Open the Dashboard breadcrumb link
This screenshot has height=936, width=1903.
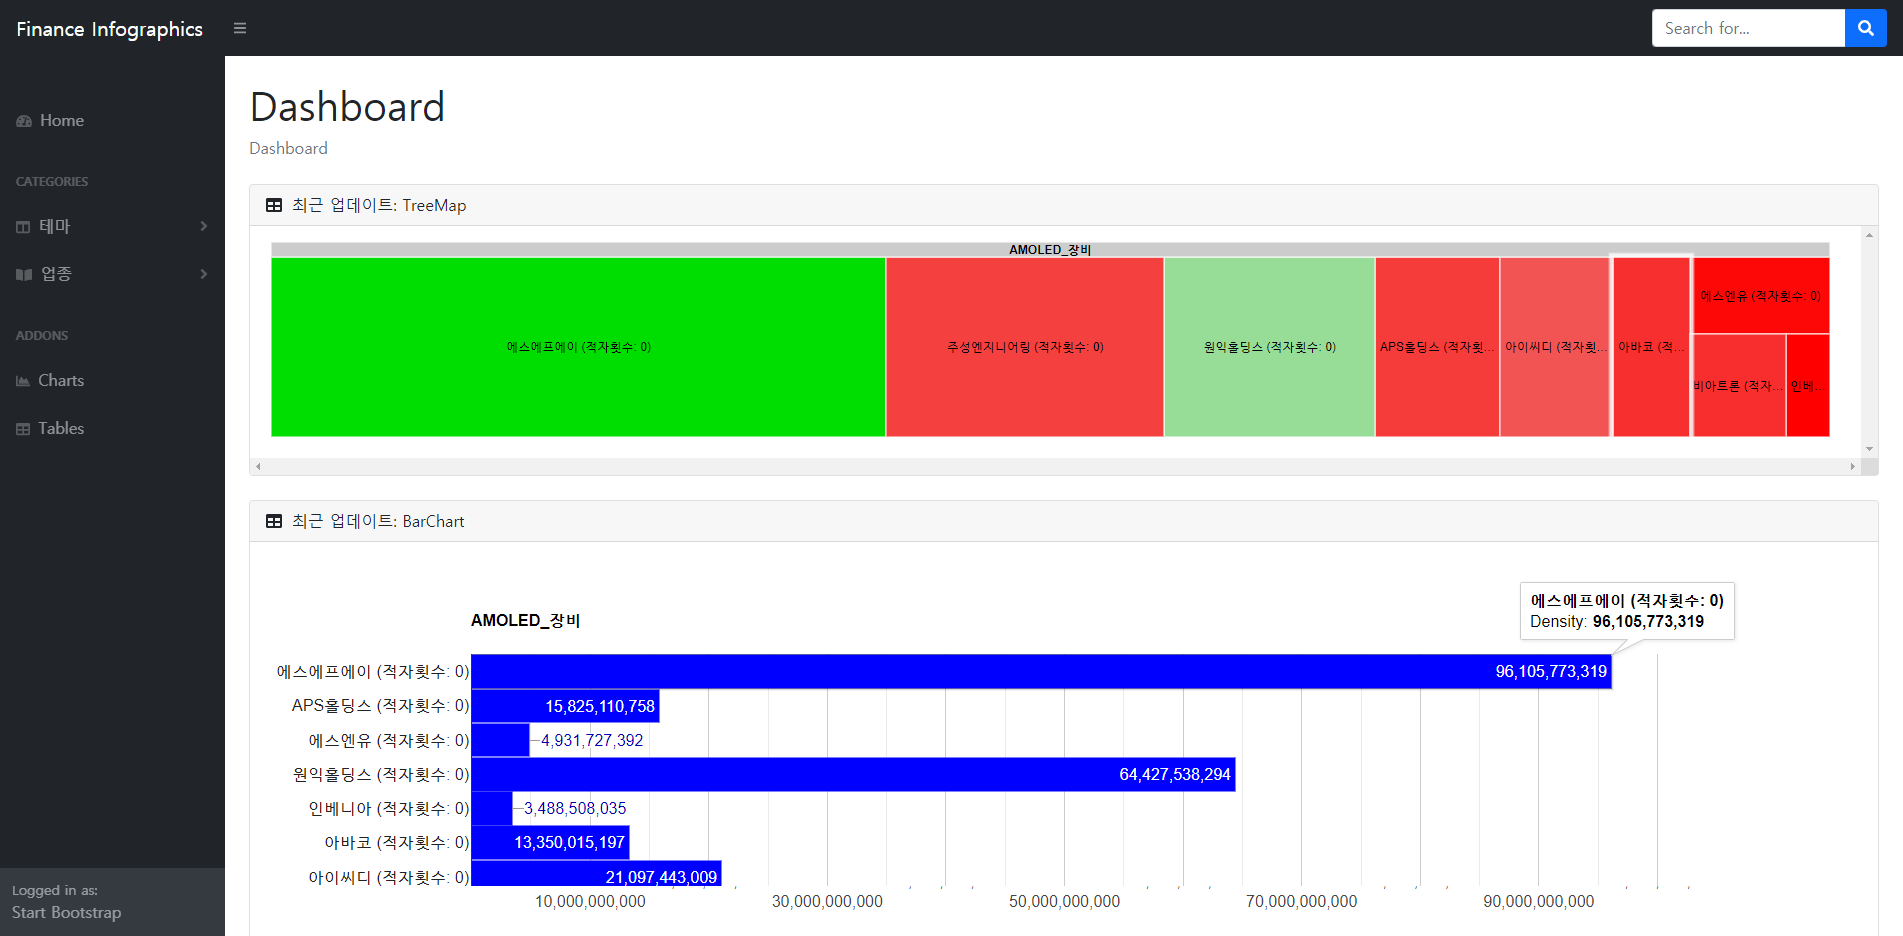click(x=288, y=148)
